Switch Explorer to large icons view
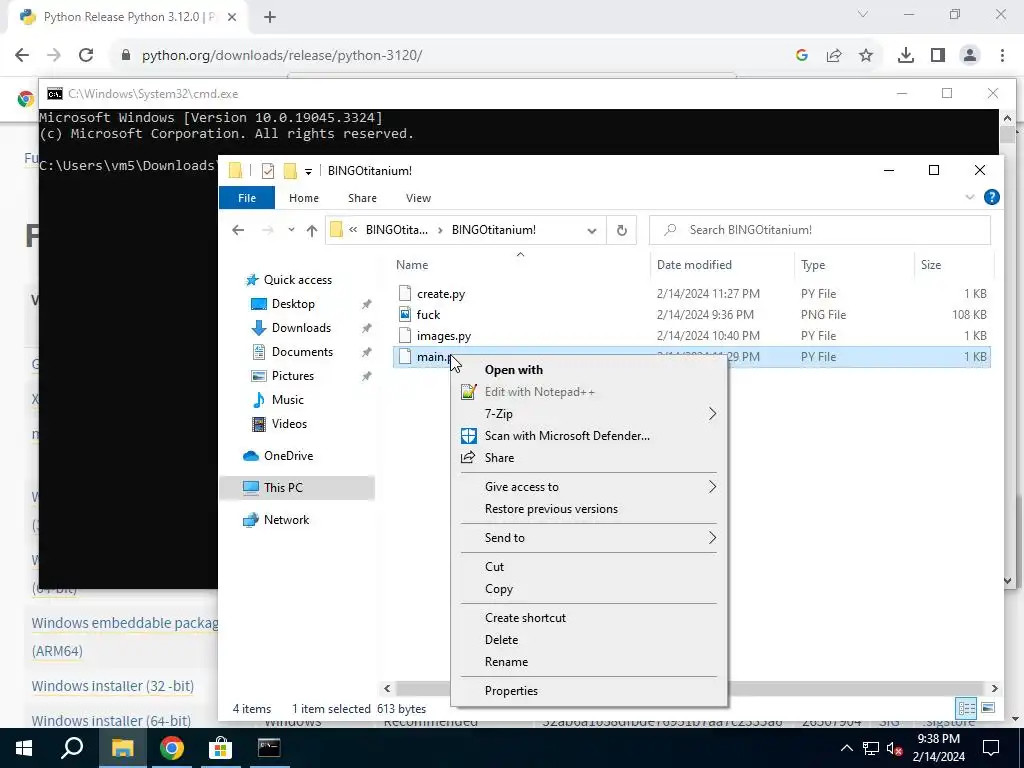 [988, 708]
